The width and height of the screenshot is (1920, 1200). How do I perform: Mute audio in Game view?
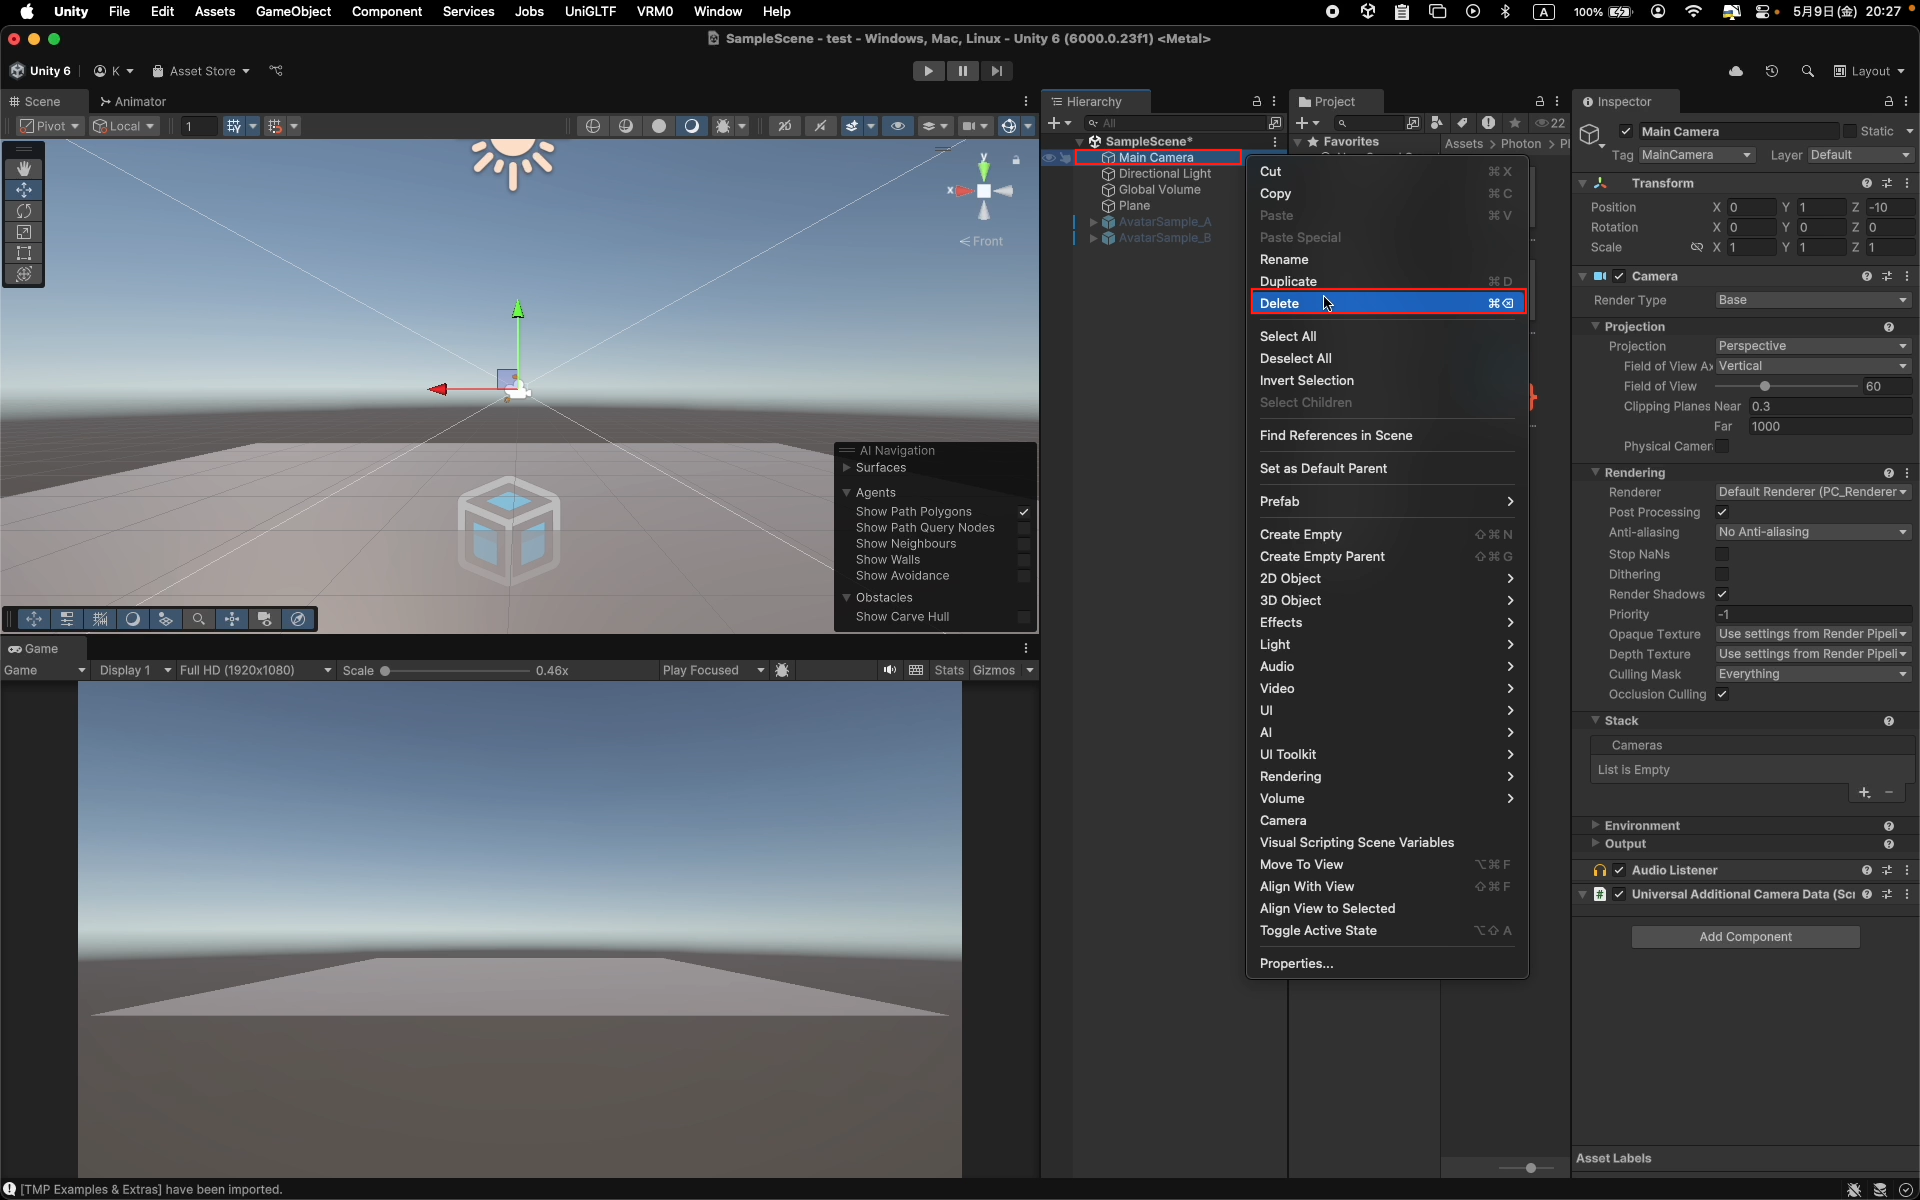tap(890, 670)
